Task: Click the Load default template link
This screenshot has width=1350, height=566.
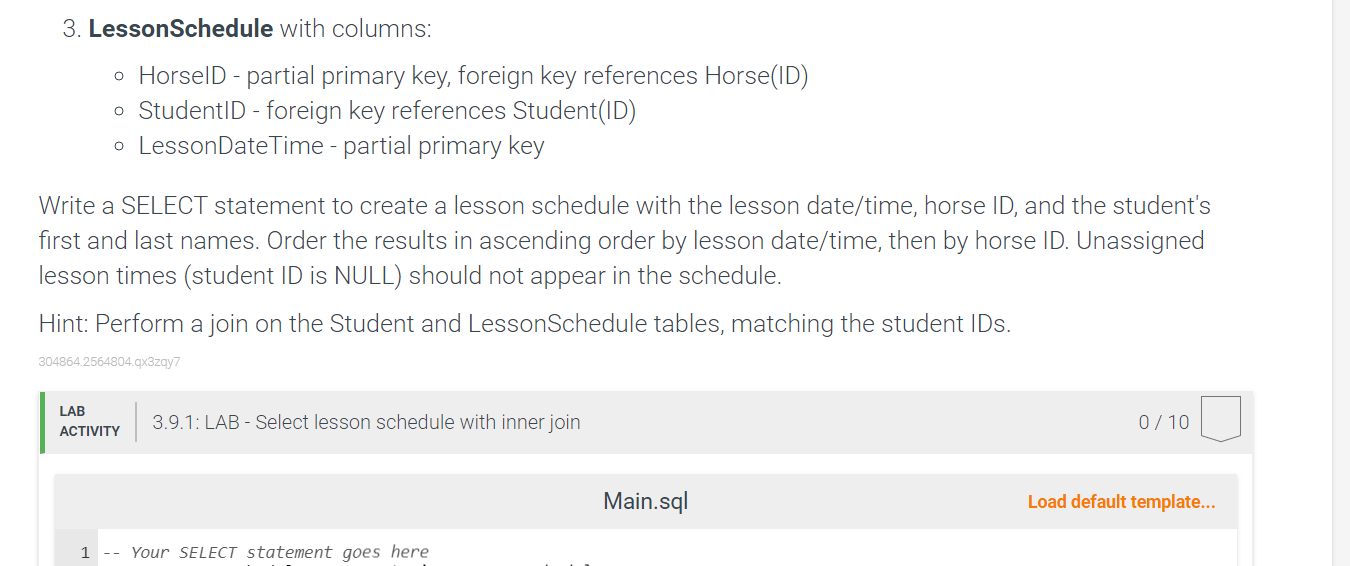Action: coord(1121,502)
